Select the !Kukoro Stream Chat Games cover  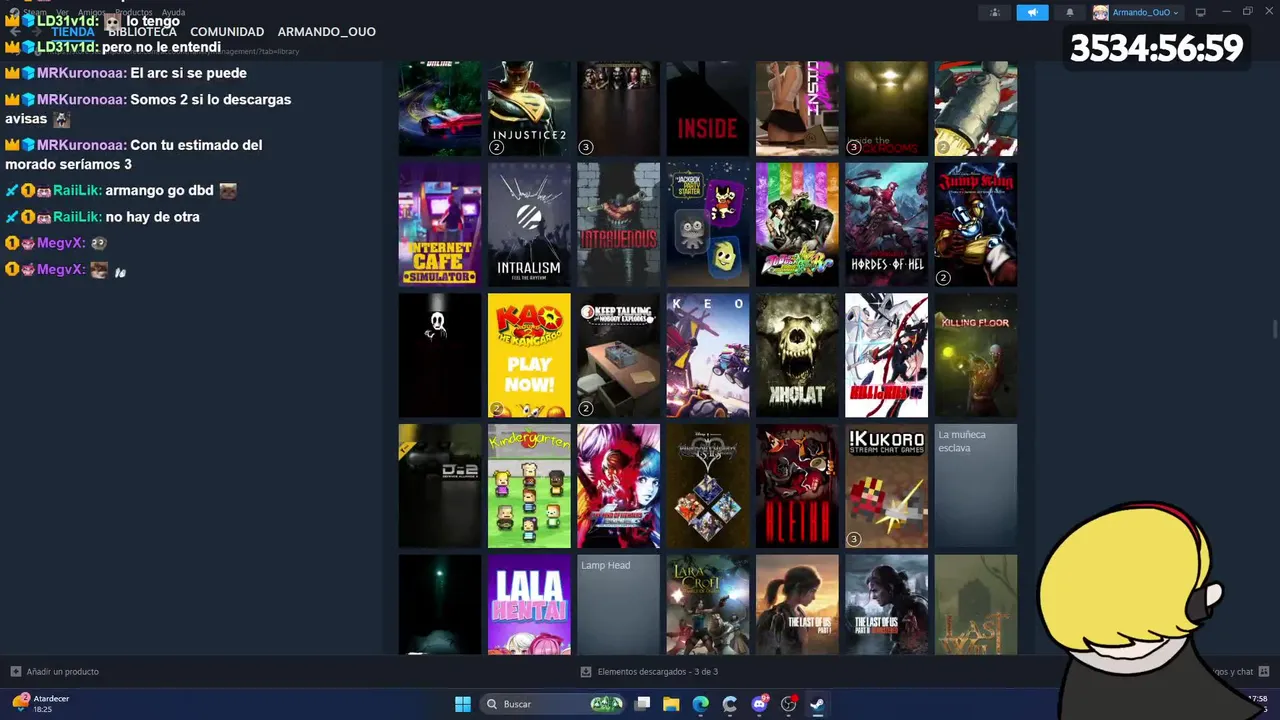[886, 486]
